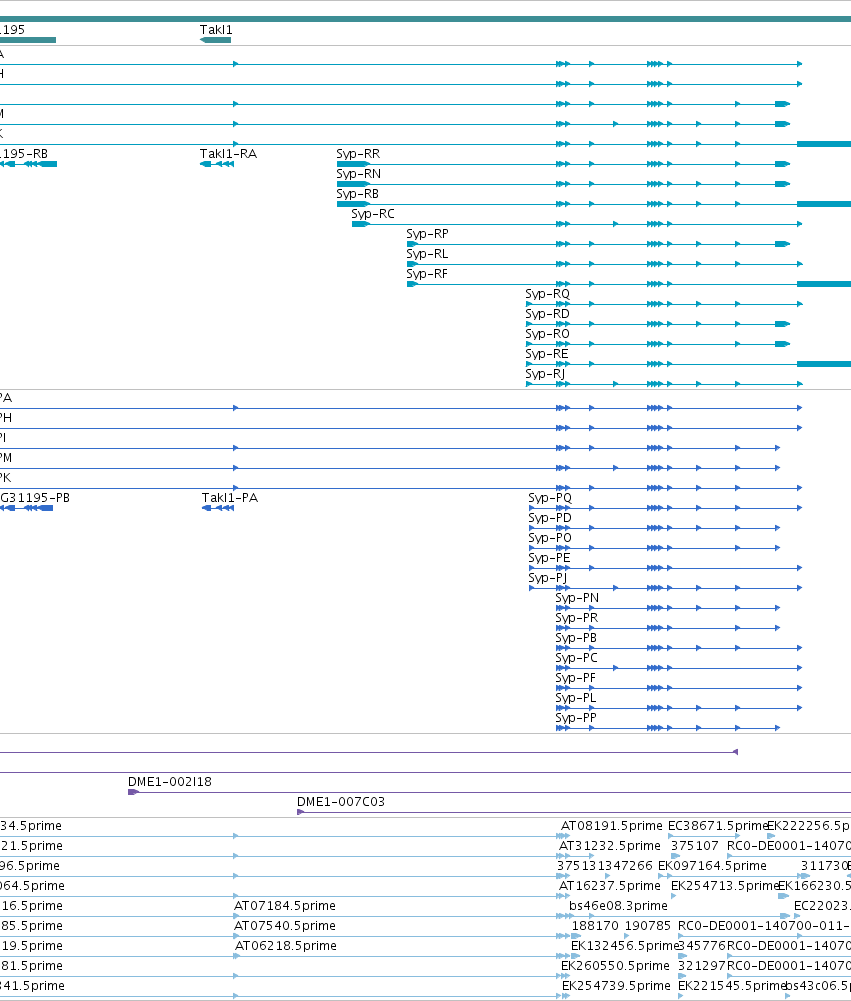The image size is (851, 1001).
Task: Click the Syp-PO protein label
Action: (x=550, y=538)
